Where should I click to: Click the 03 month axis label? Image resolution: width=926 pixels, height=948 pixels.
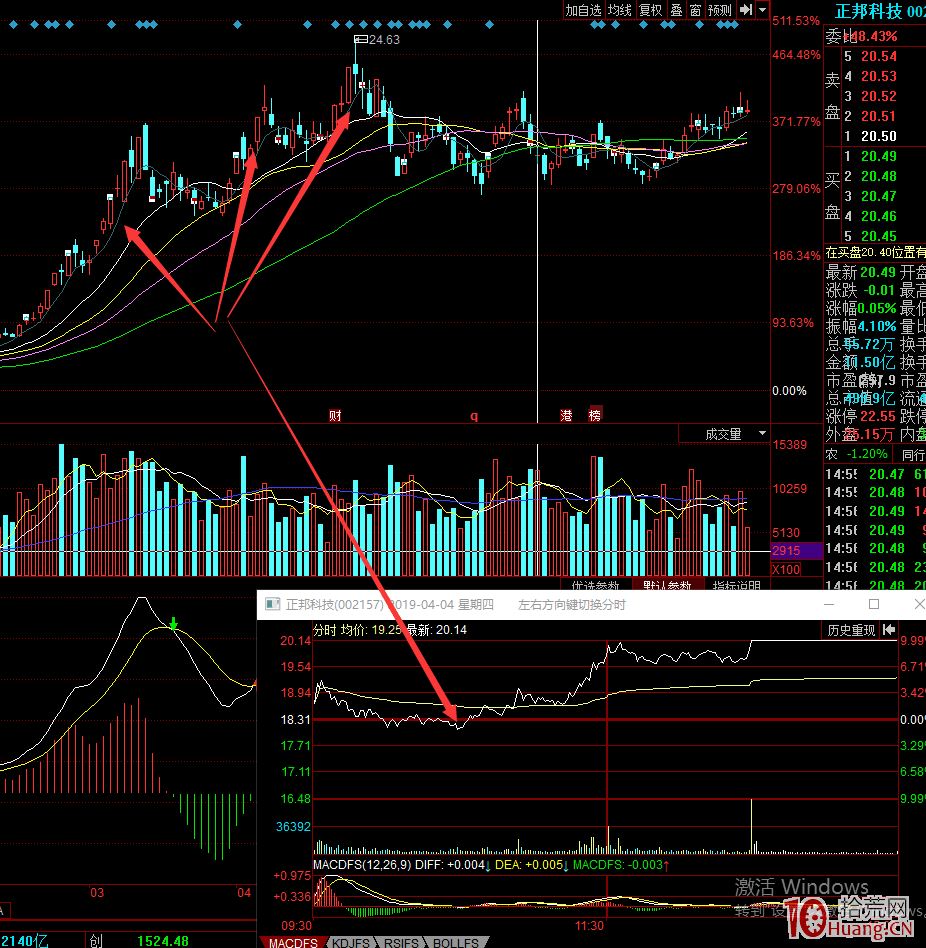point(97,892)
